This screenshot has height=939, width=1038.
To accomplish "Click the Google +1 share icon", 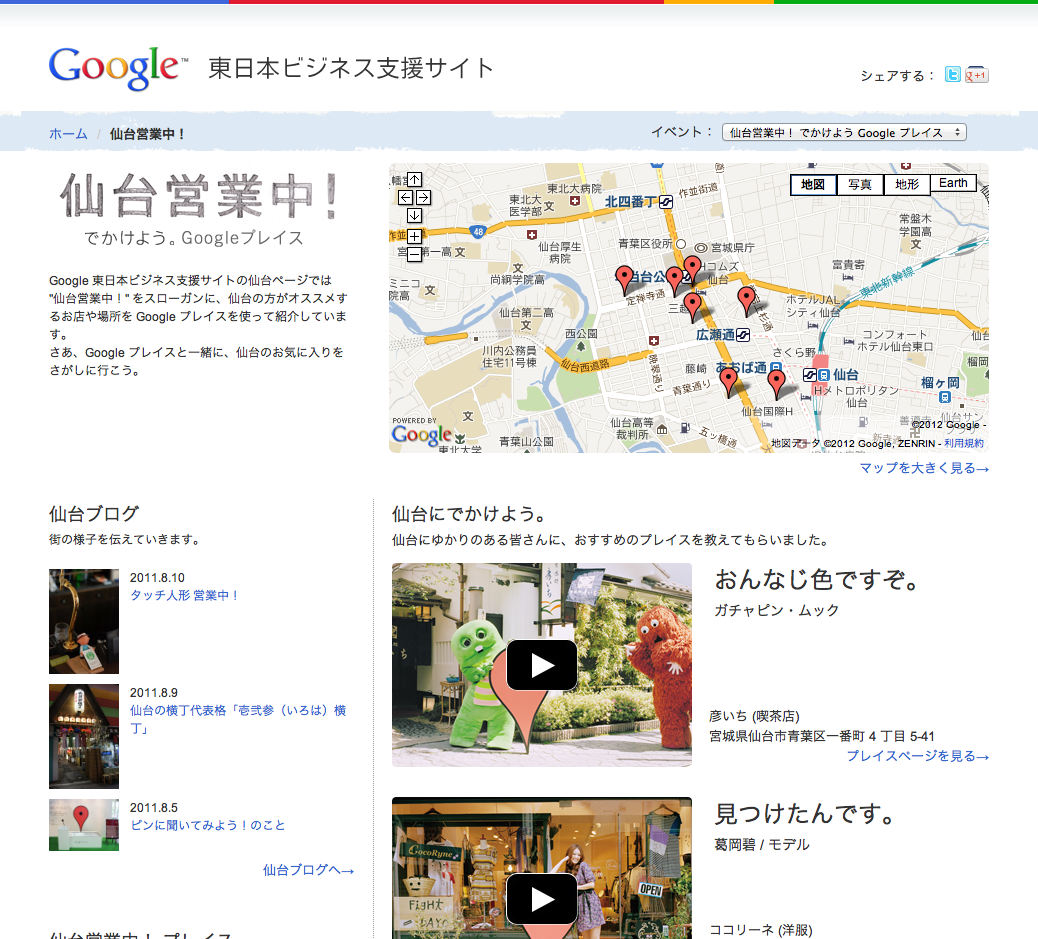I will [976, 75].
